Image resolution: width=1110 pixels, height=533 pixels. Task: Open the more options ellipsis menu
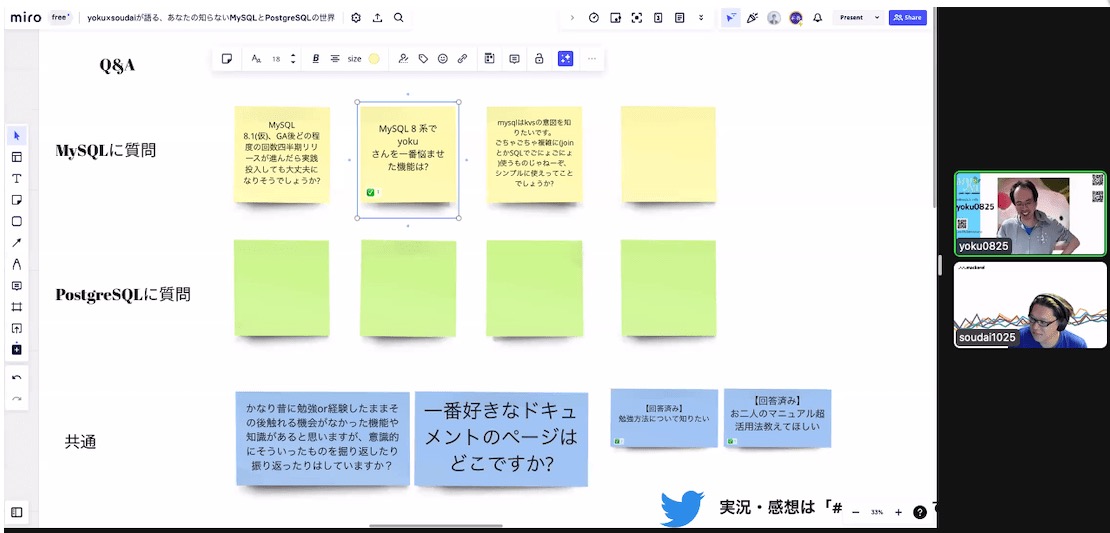591,59
